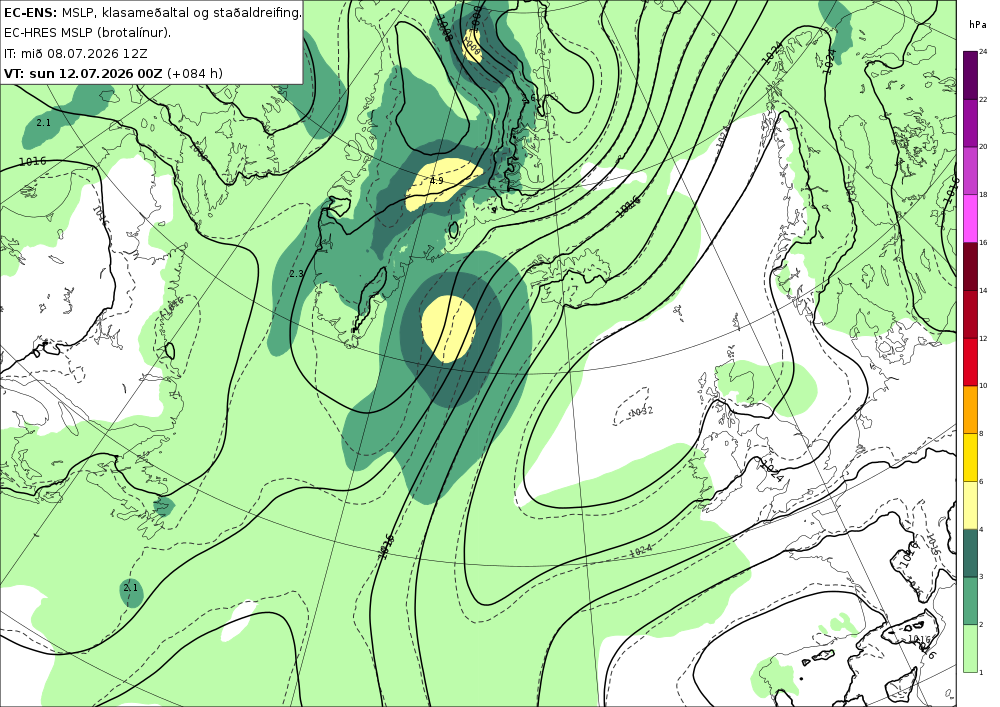1000x707 pixels.
Task: Click the legend tick label '12'
Action: pos(983,338)
